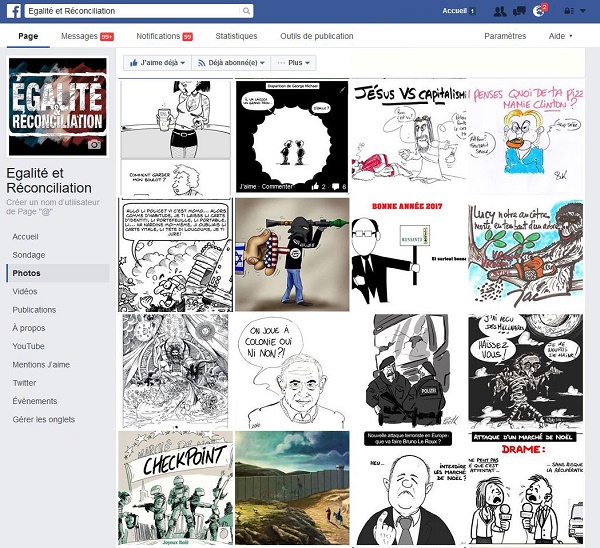Image resolution: width=600 pixels, height=548 pixels.
Task: Expand the J'aime déjà dropdown
Action: pos(157,63)
